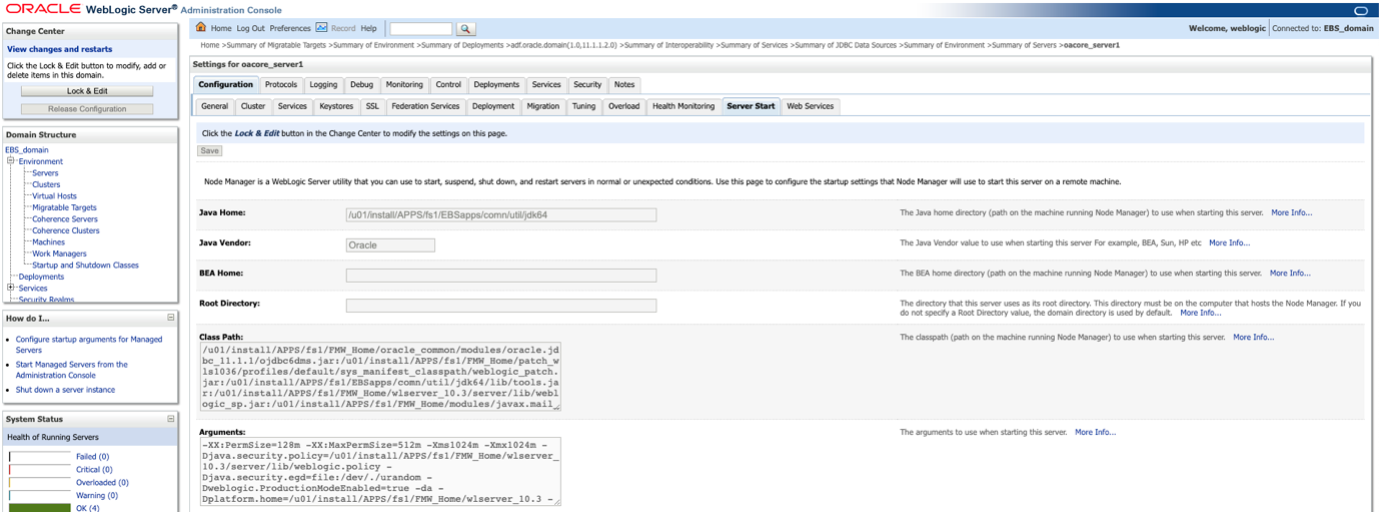Open EBS_domain in Domain Structure
The width and height of the screenshot is (1384, 516).
pyautogui.click(x=27, y=150)
